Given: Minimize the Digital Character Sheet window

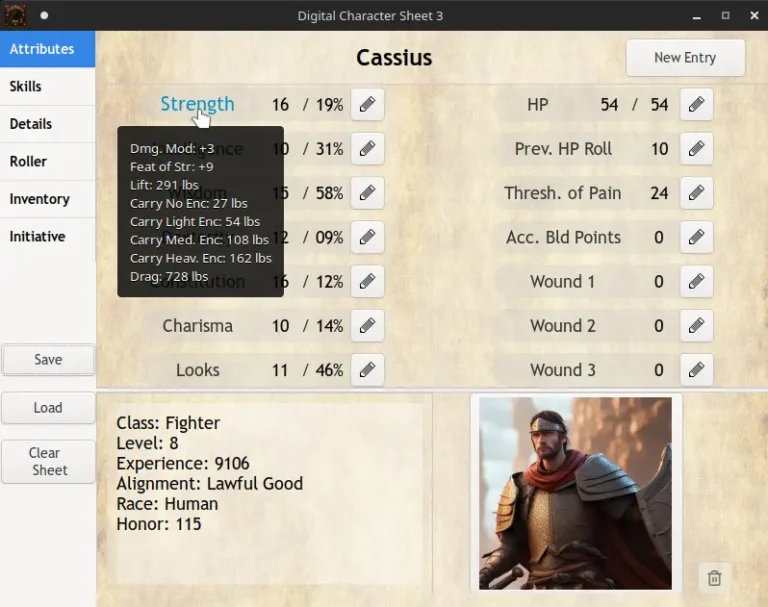Looking at the screenshot, I should point(696,16).
